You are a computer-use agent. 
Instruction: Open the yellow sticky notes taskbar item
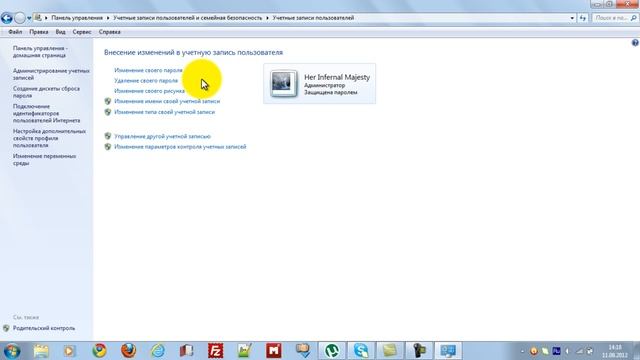coord(390,351)
